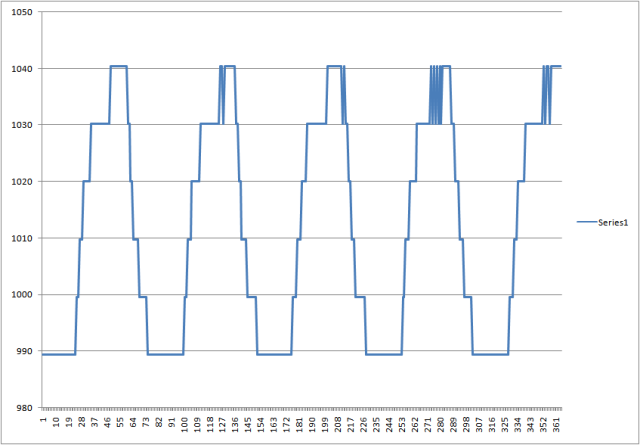Select the 1020 label on the Y axis
Viewport: 640px width, 445px height.
(x=22, y=182)
